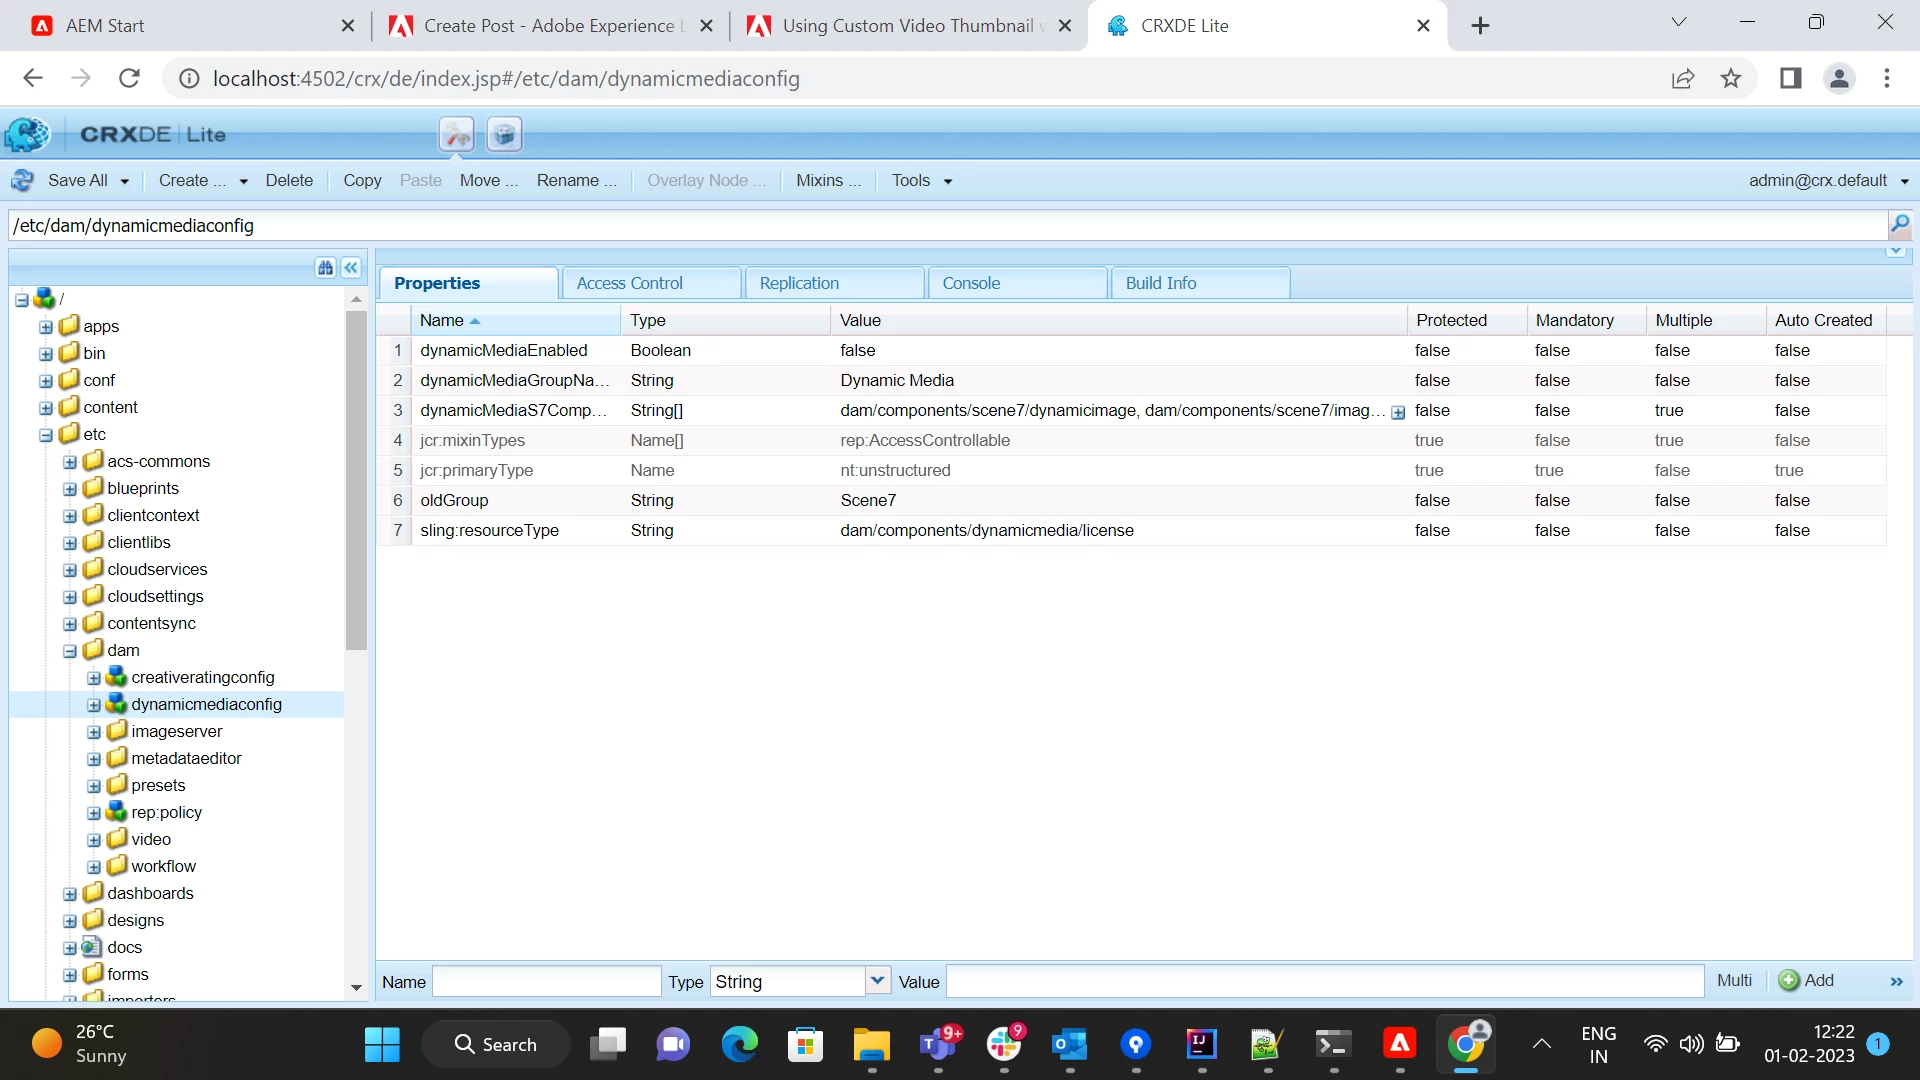This screenshot has width=1920, height=1080.
Task: Expand the multi-value dynamicMediaS7Components value
Action: pyautogui.click(x=1398, y=412)
